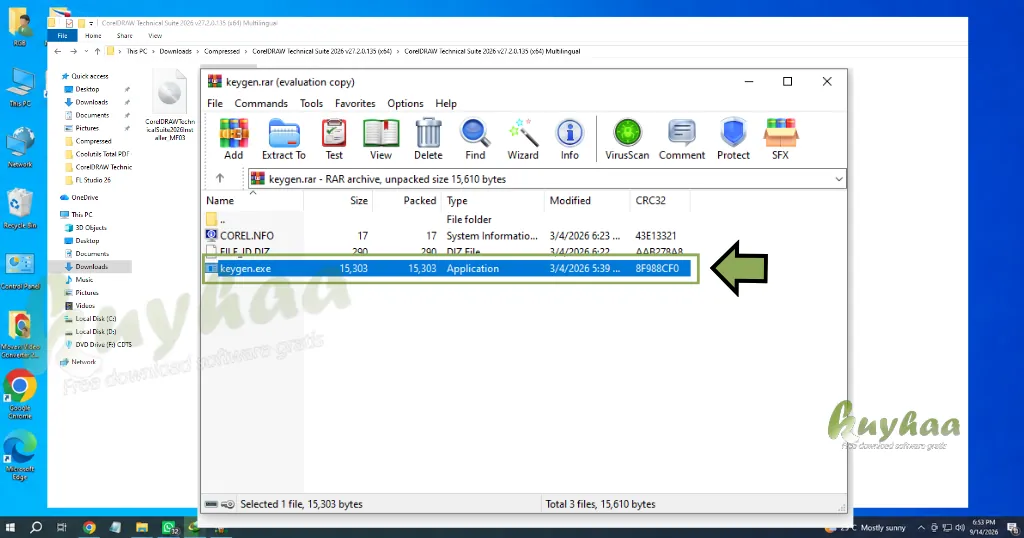The image size is (1024, 538).
Task: Open Control Panel desktop icon
Action: [20, 271]
